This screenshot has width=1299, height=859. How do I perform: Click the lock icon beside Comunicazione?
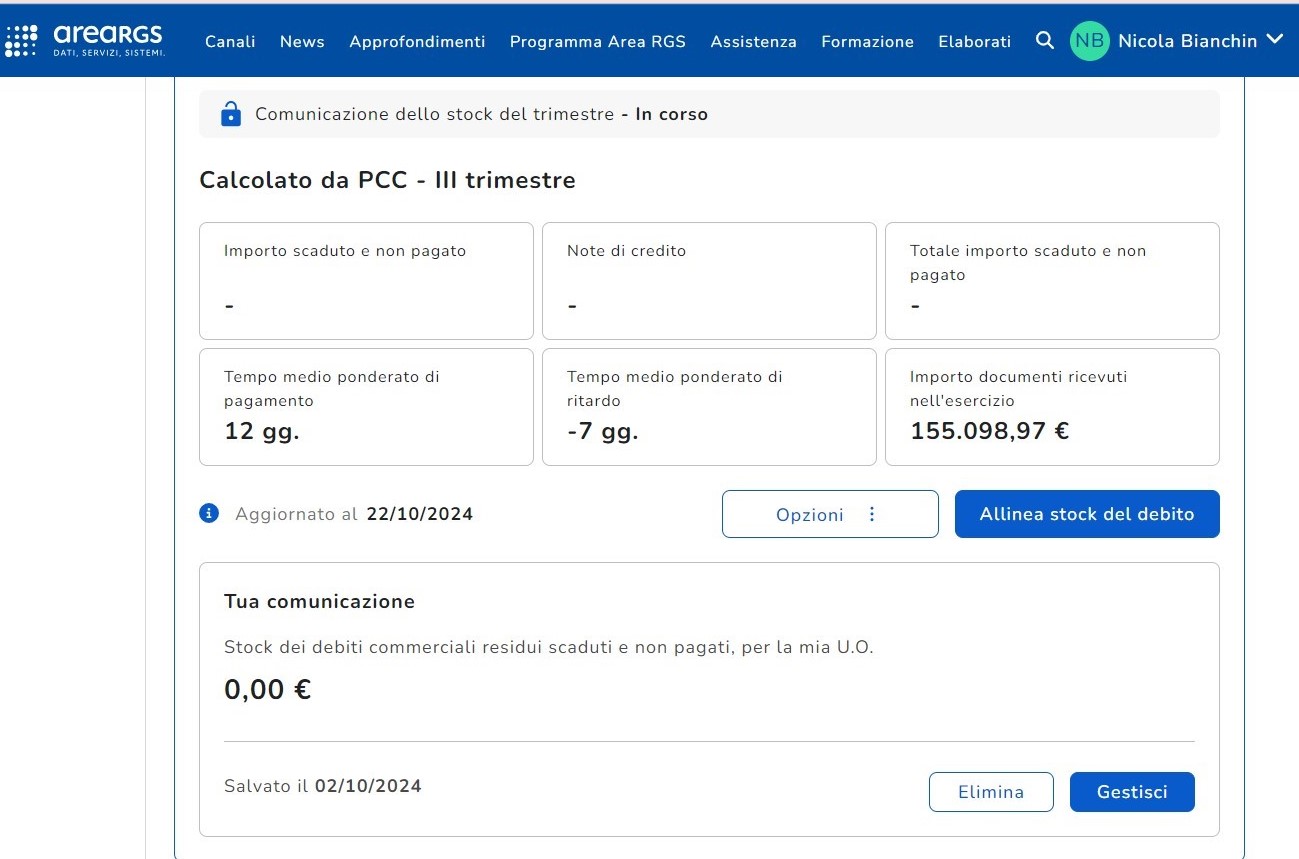click(x=231, y=114)
